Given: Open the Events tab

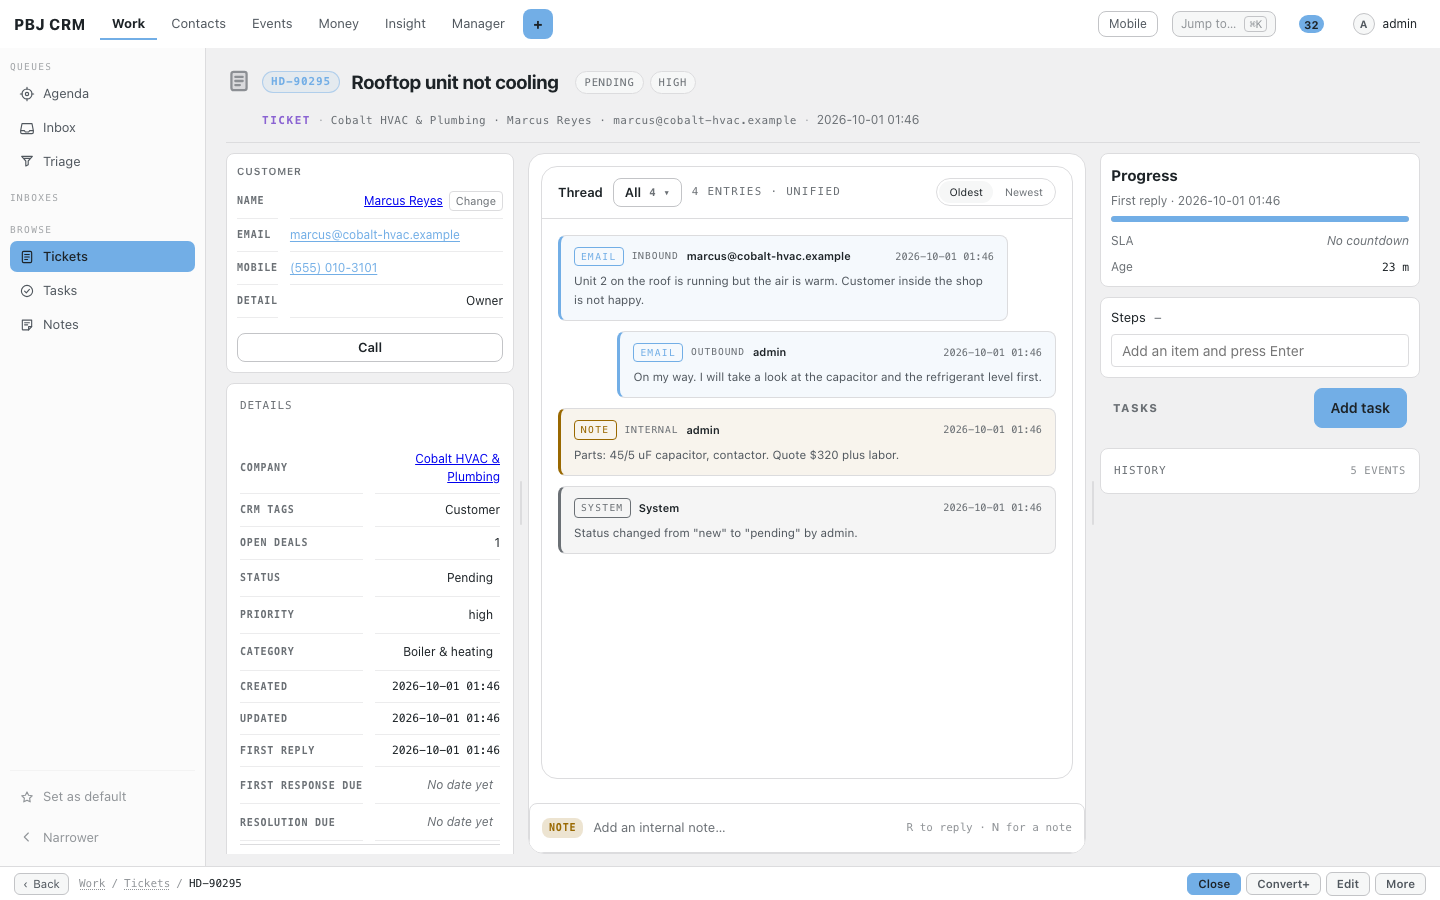Looking at the screenshot, I should point(272,24).
